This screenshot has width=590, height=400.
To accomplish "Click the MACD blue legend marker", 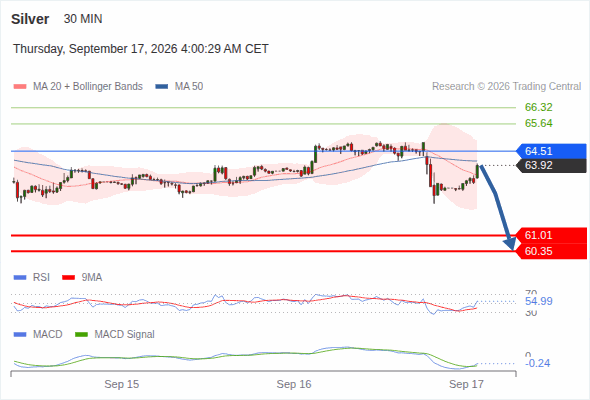I will pyautogui.click(x=20, y=335).
